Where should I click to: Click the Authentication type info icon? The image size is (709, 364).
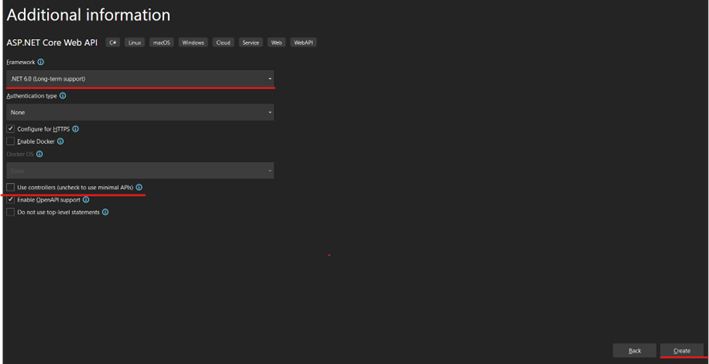[63, 96]
